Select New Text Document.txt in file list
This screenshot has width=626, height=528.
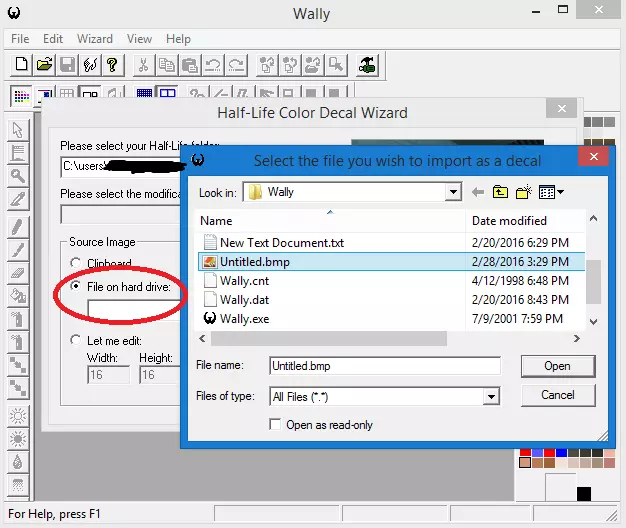[391, 243]
